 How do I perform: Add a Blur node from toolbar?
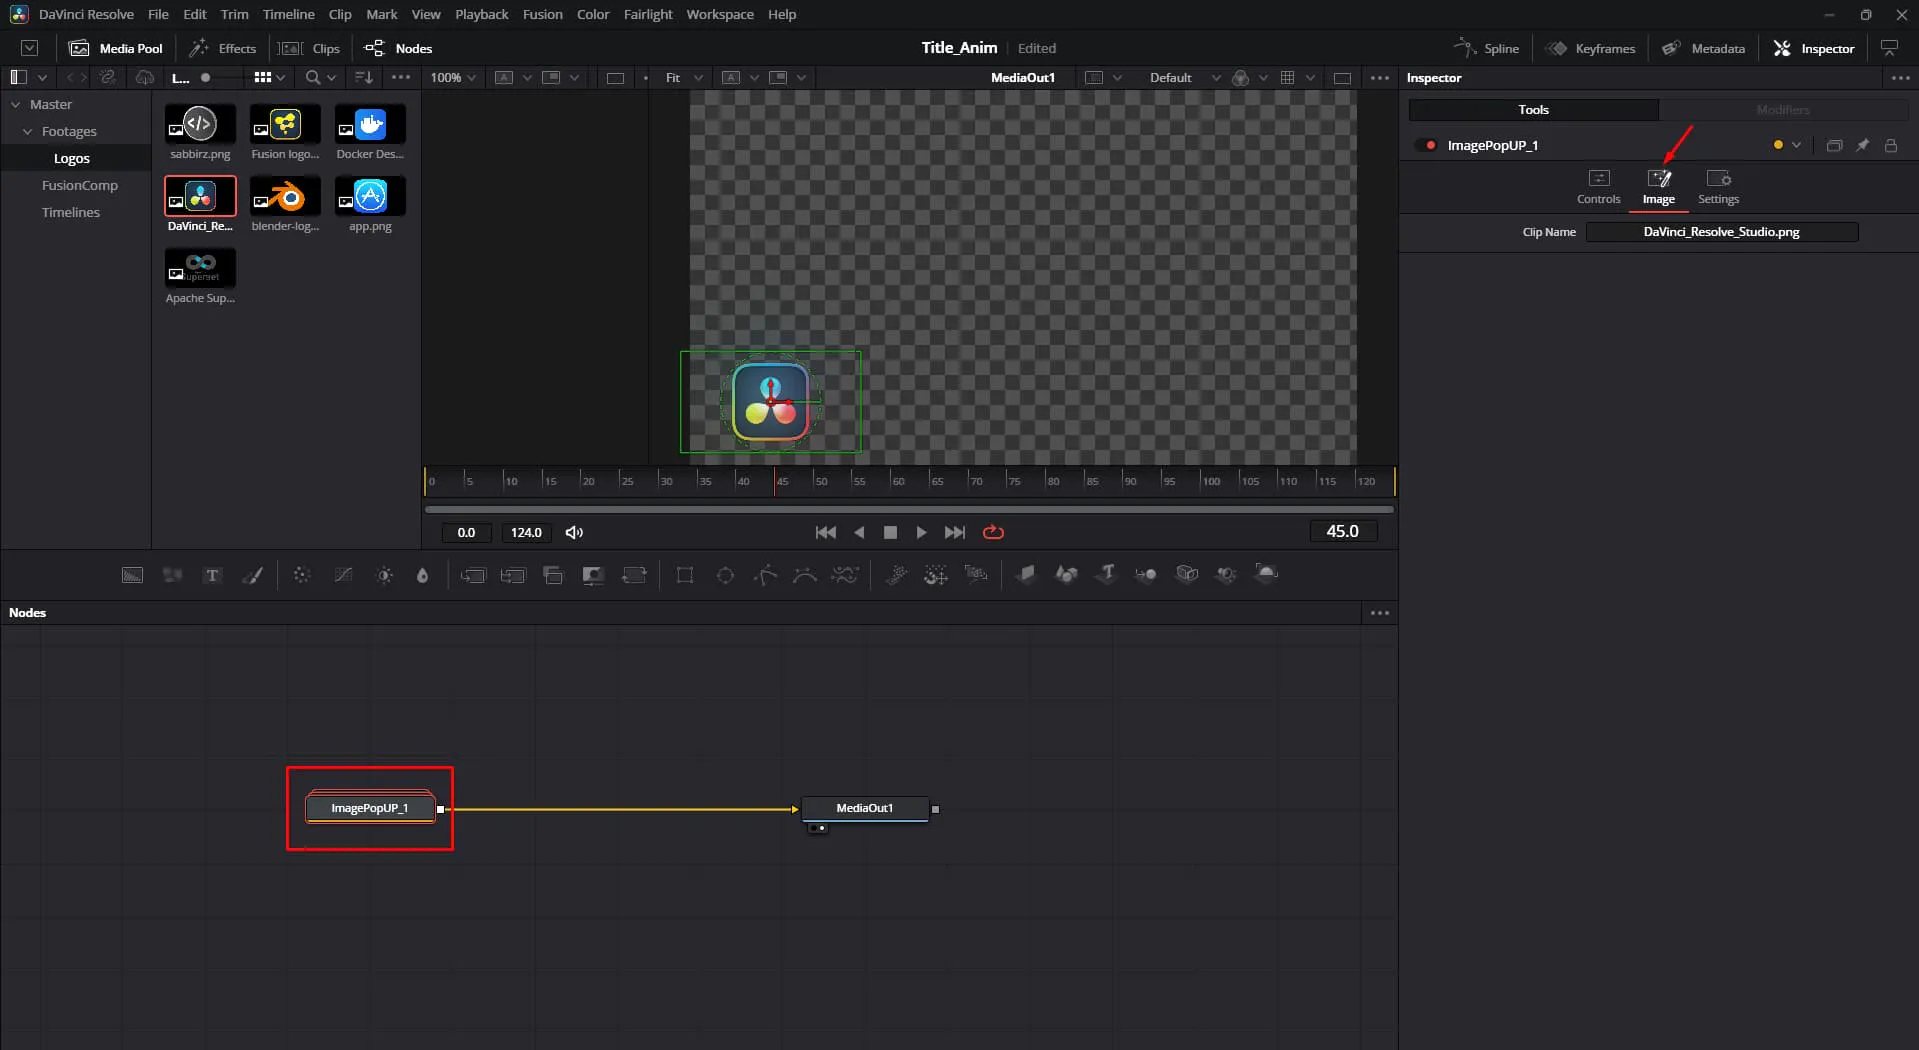(422, 575)
